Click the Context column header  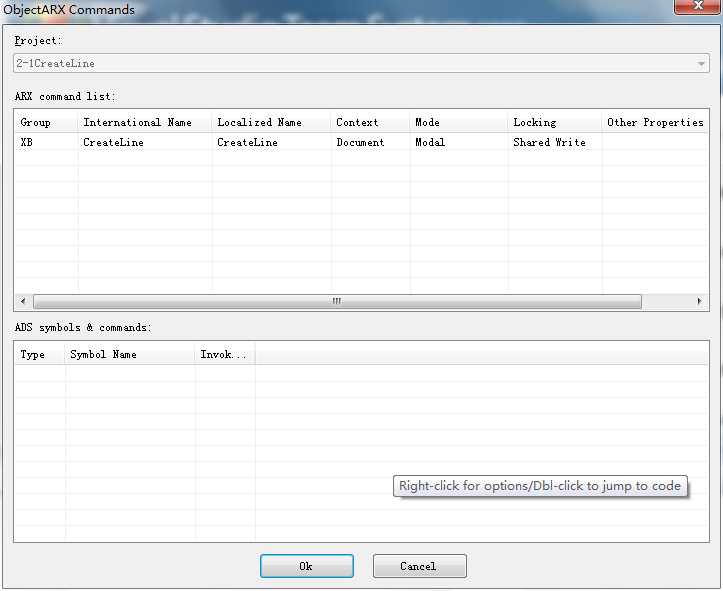(370, 122)
